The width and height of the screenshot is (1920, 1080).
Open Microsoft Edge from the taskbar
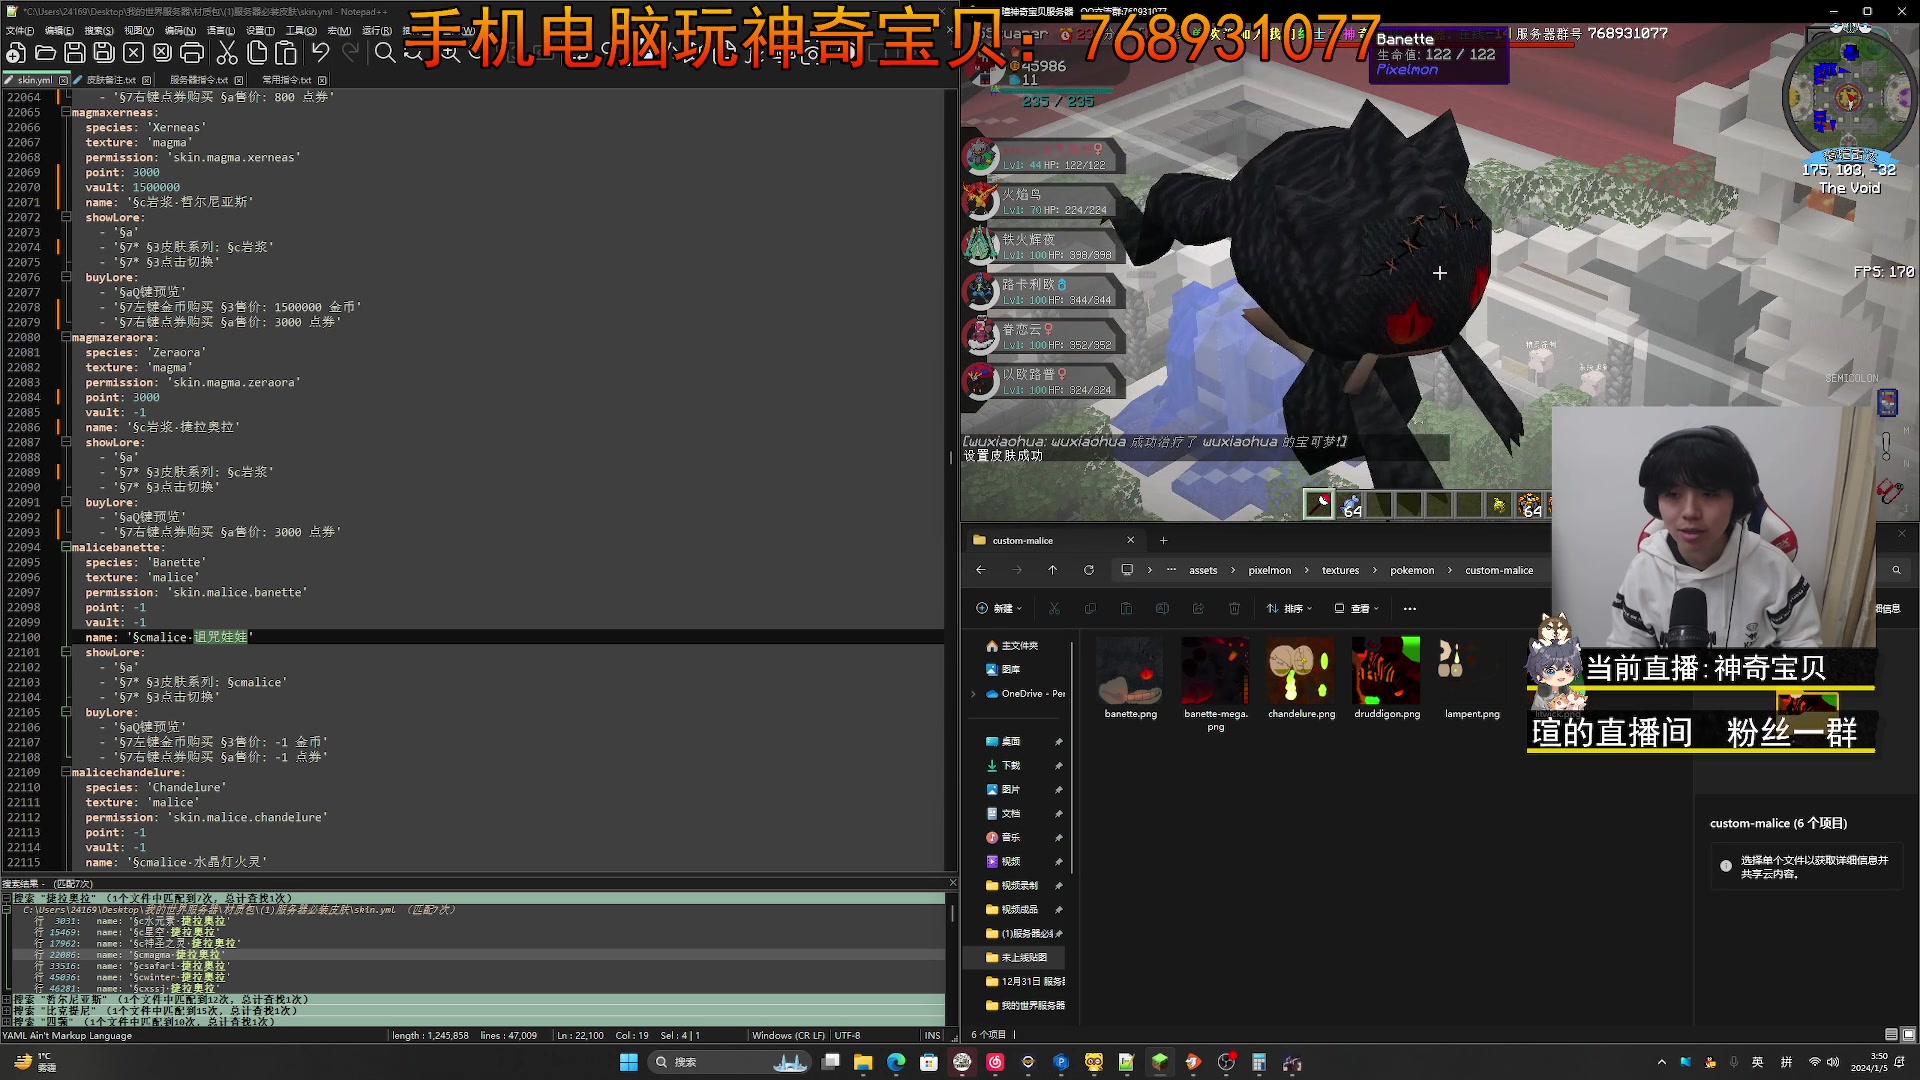(x=896, y=1062)
